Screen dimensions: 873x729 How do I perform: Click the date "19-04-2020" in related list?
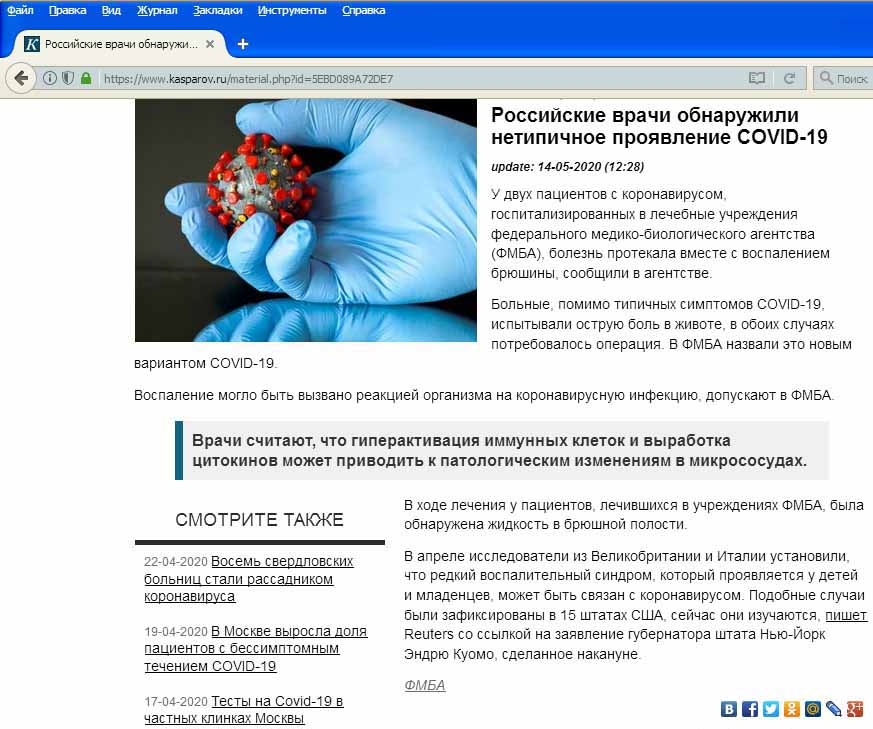click(x=176, y=632)
